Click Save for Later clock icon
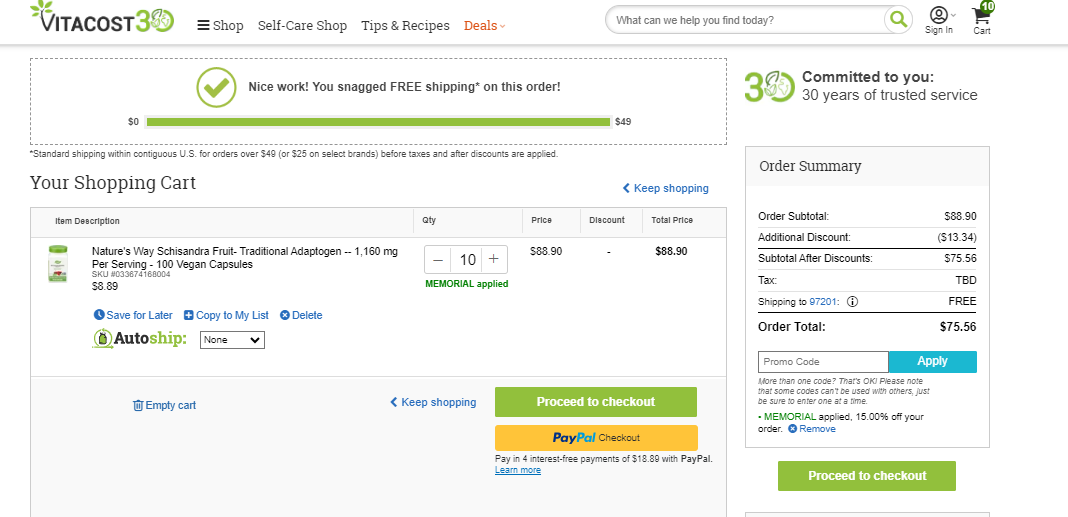 pyautogui.click(x=99, y=315)
